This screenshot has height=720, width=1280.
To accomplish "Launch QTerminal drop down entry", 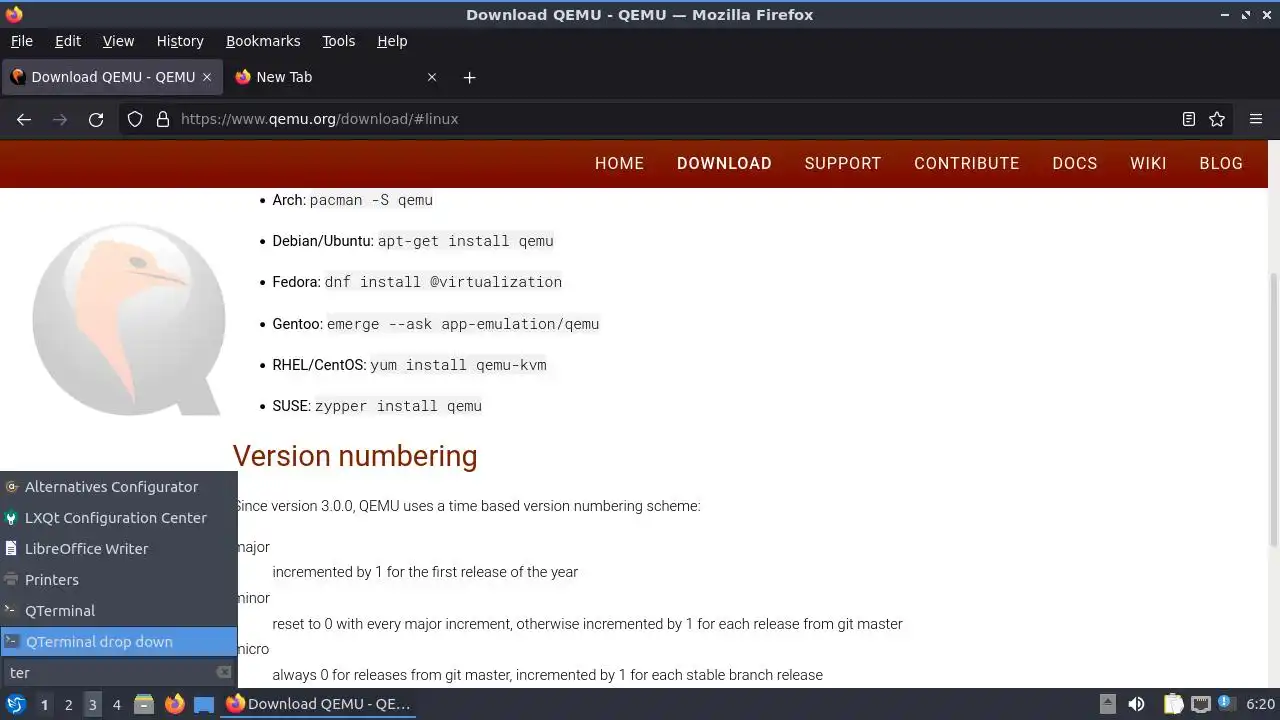I will [x=119, y=642].
